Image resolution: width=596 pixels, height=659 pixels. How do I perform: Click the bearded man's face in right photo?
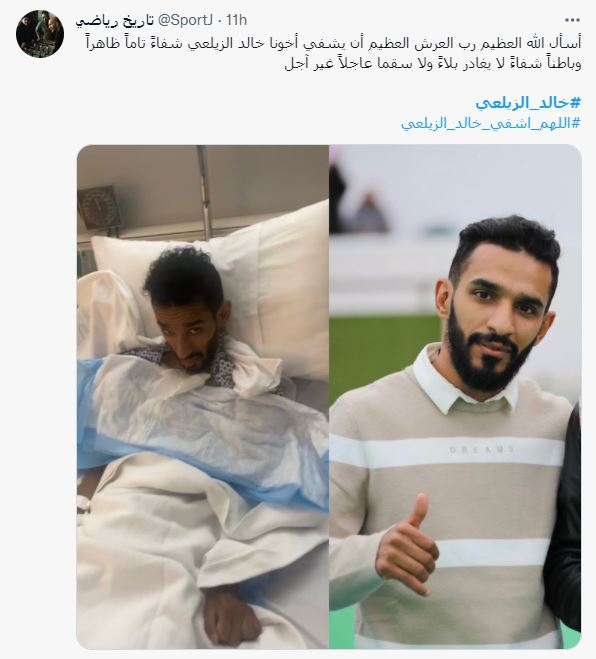[x=496, y=319]
